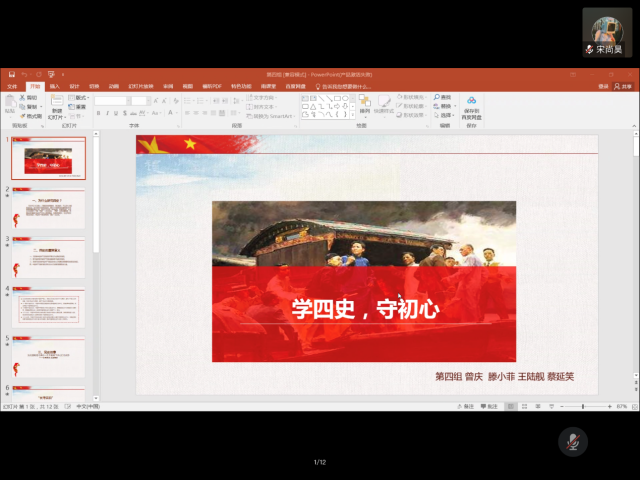Click the Arrange (排列) icon
This screenshot has height=480, width=640.
coord(365,102)
